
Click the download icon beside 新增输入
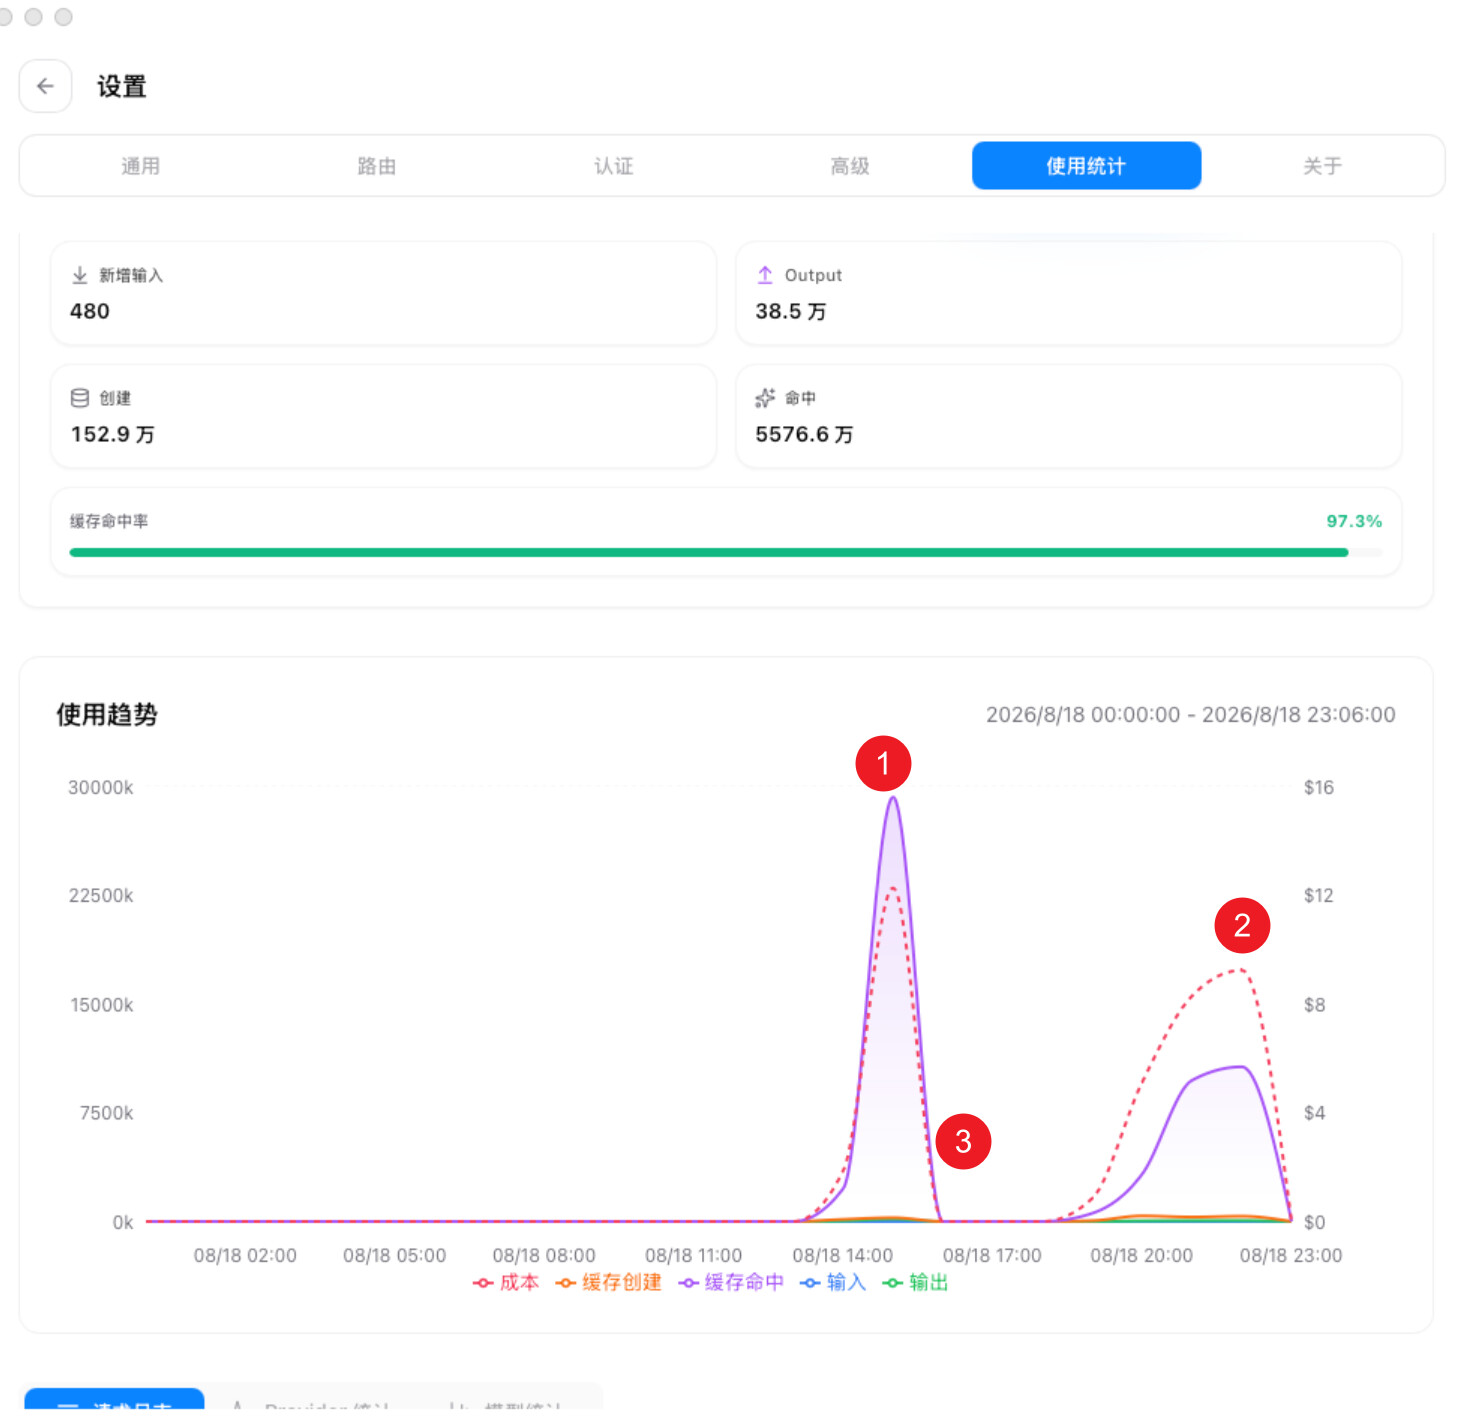coord(80,275)
